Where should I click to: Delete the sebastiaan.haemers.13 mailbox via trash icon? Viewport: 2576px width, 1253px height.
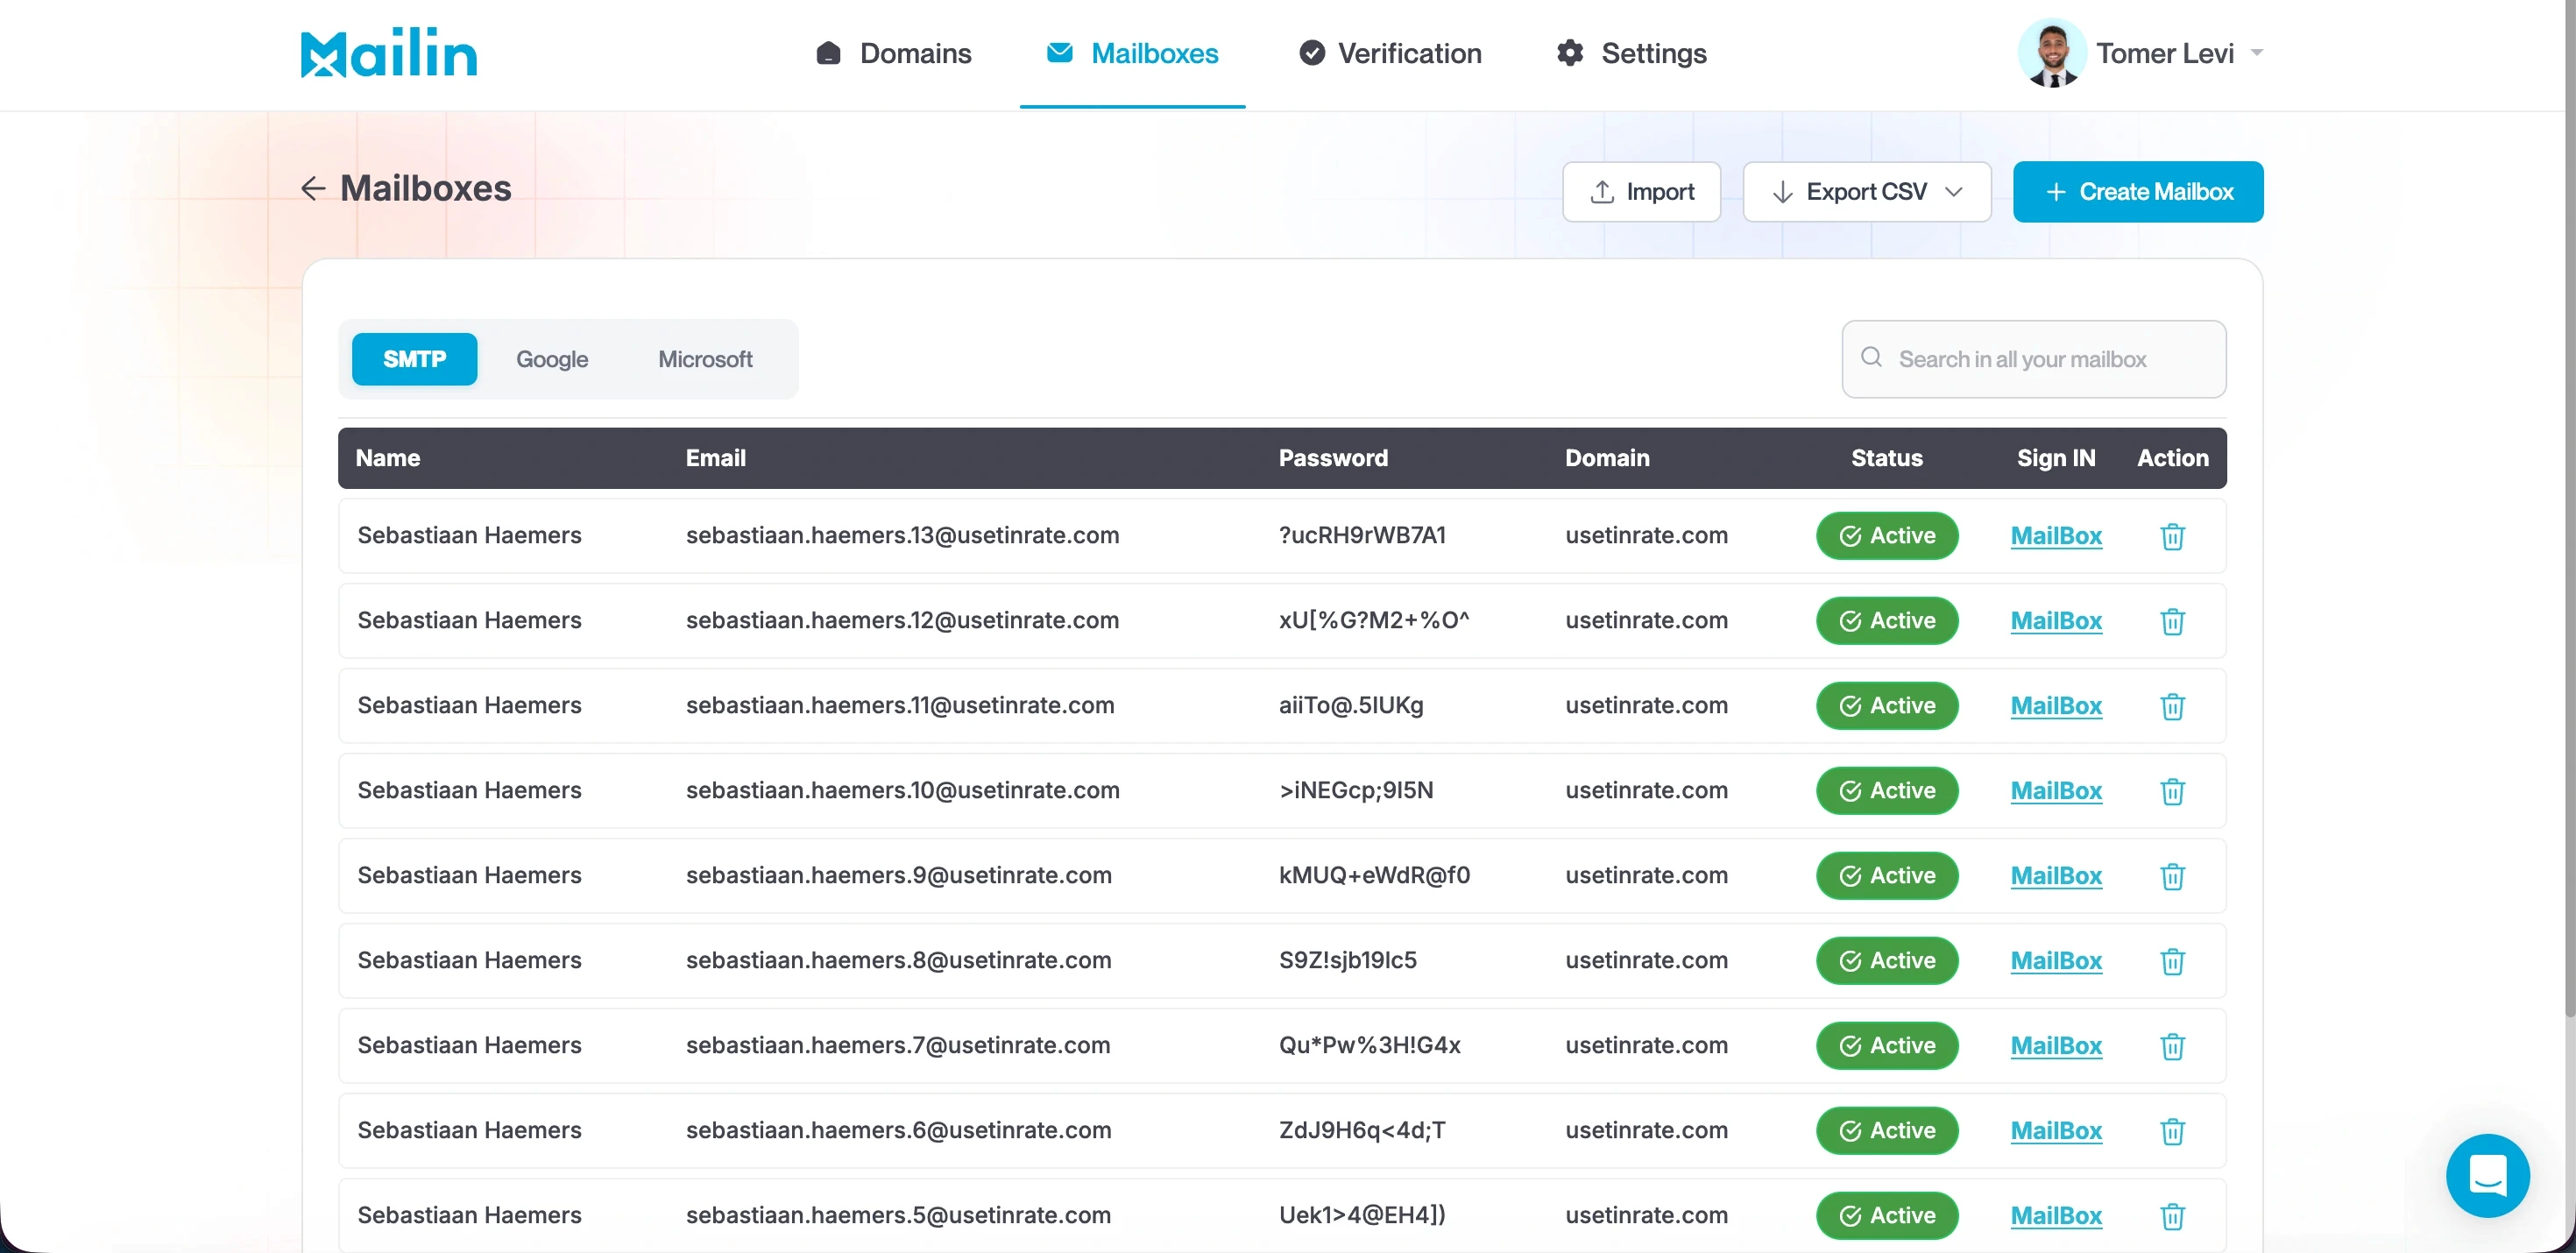tap(2172, 536)
